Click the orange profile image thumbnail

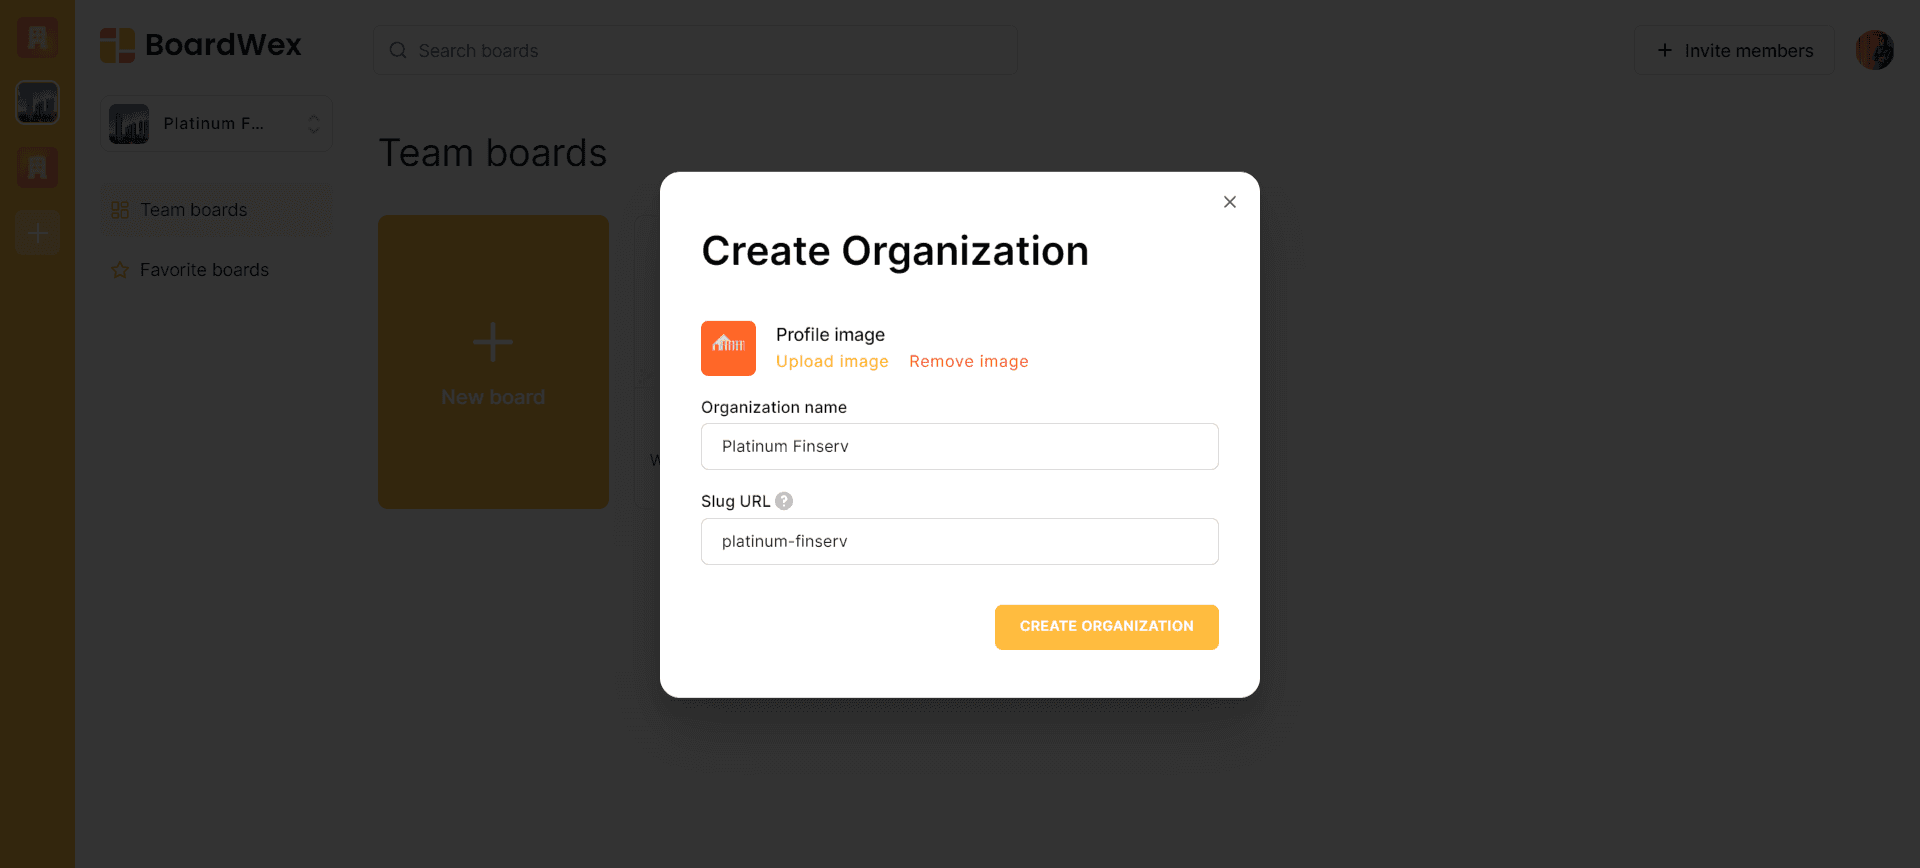tap(728, 348)
